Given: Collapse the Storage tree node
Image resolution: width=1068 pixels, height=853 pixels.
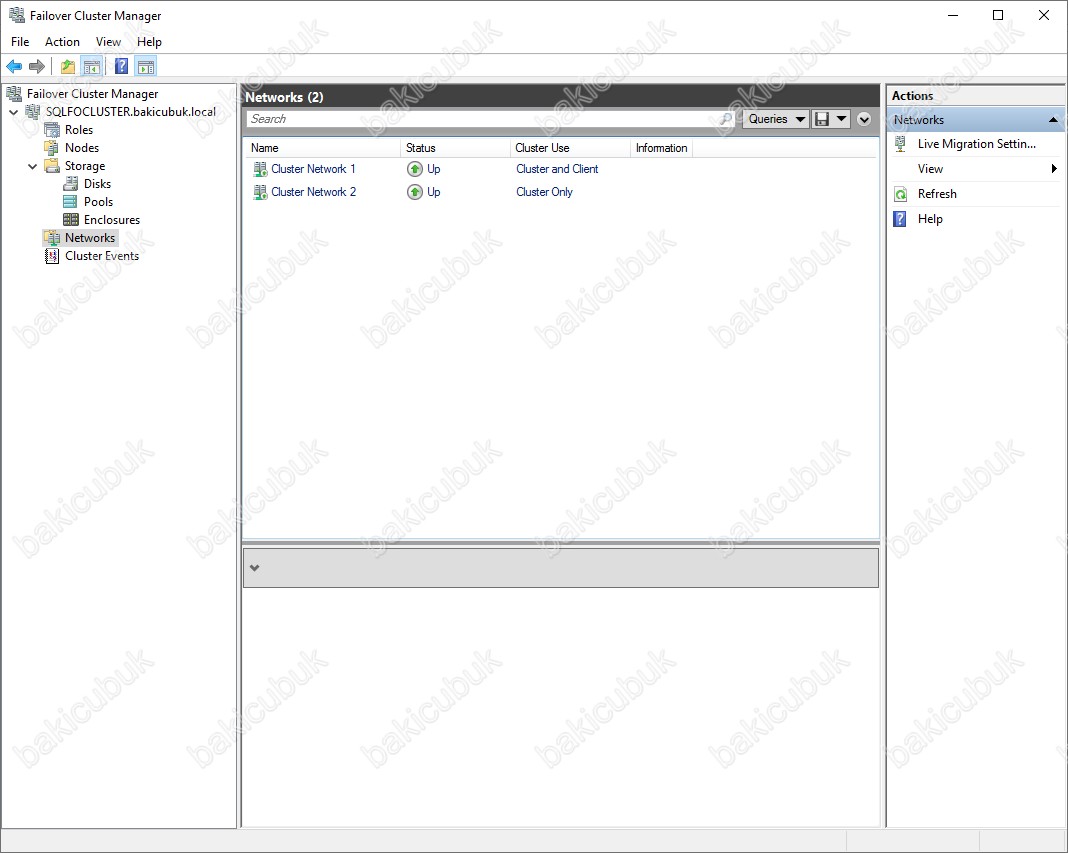Looking at the screenshot, I should [x=32, y=166].
